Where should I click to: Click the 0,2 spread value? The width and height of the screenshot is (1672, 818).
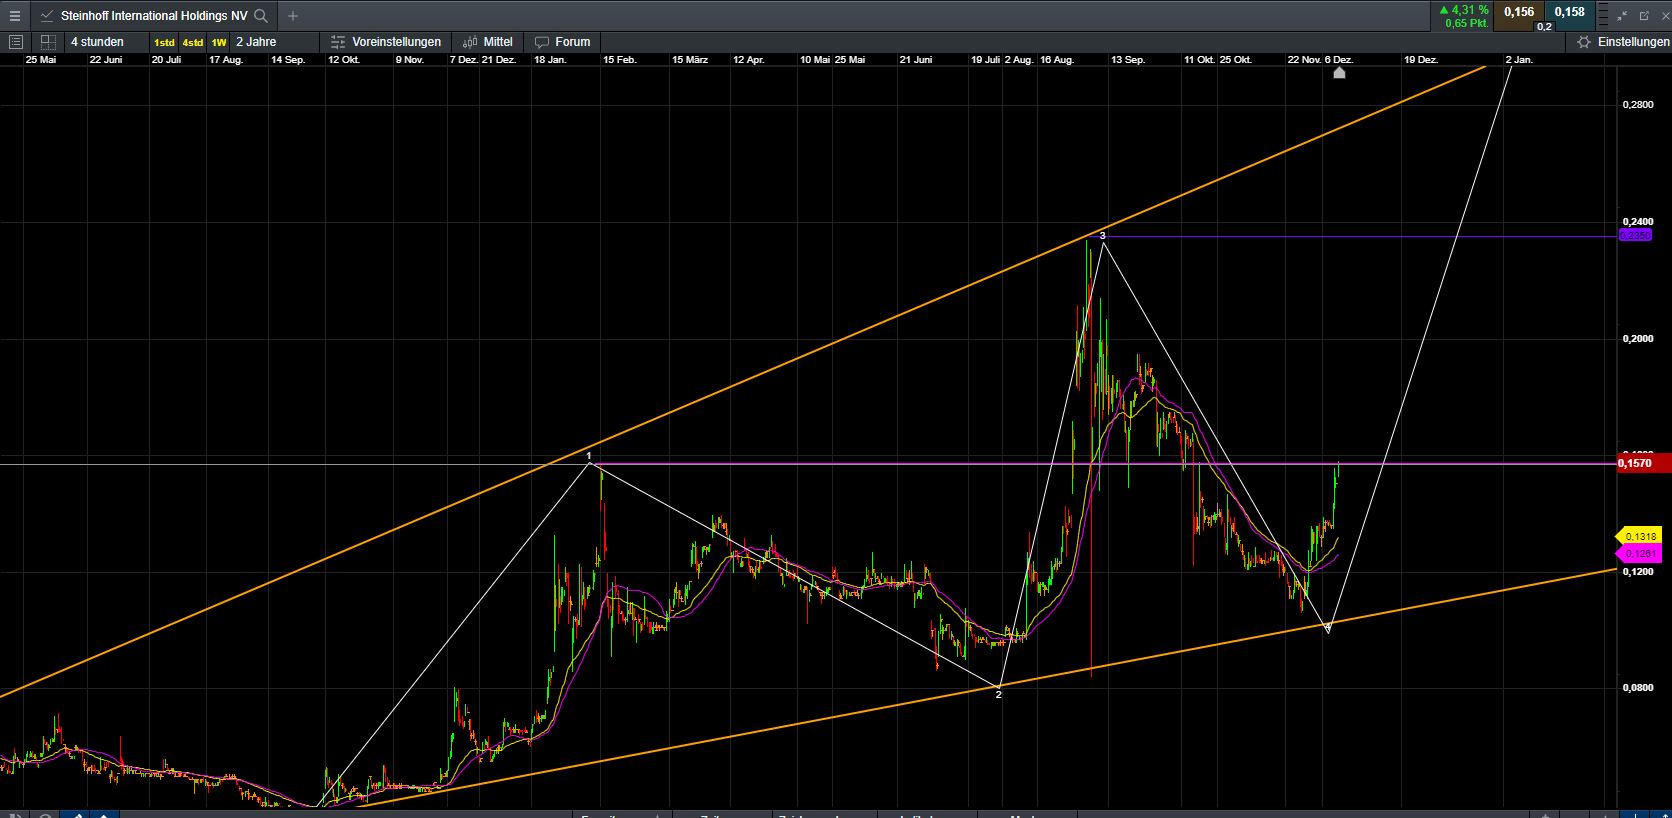click(x=1544, y=26)
